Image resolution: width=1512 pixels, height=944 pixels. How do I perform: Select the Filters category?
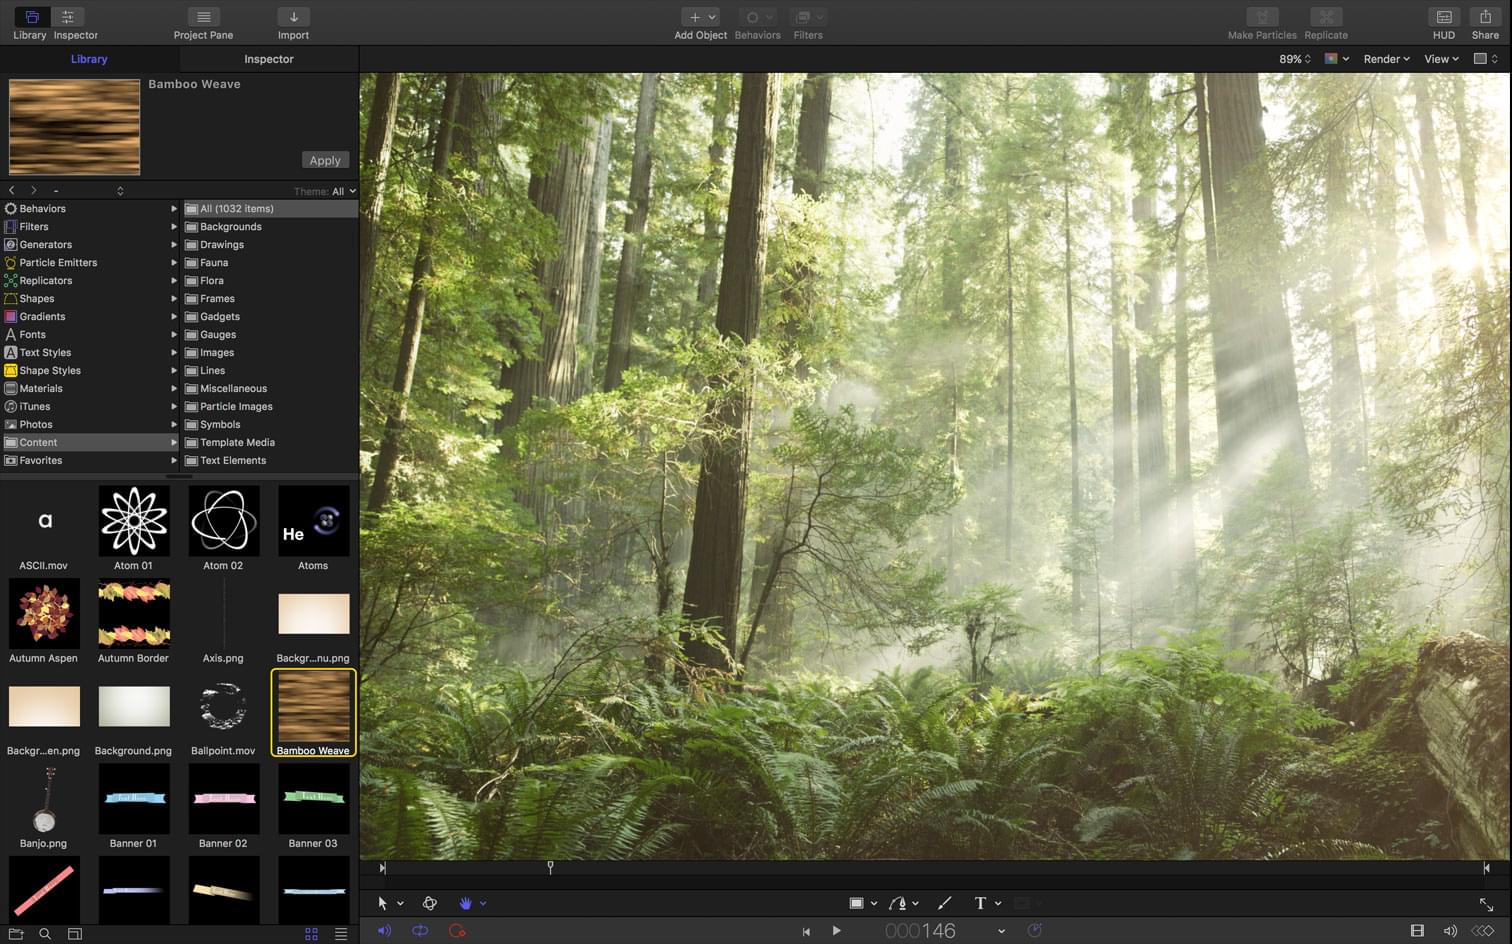coord(90,227)
